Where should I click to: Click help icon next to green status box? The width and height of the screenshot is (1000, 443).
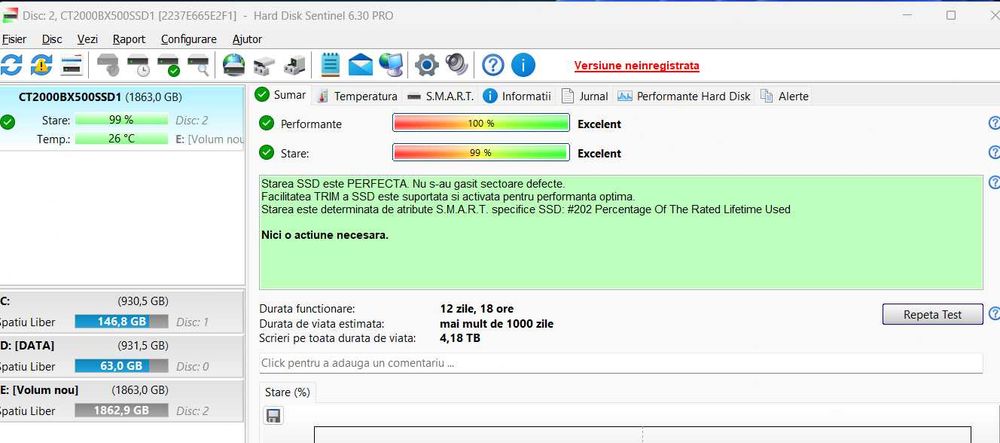coord(994,182)
